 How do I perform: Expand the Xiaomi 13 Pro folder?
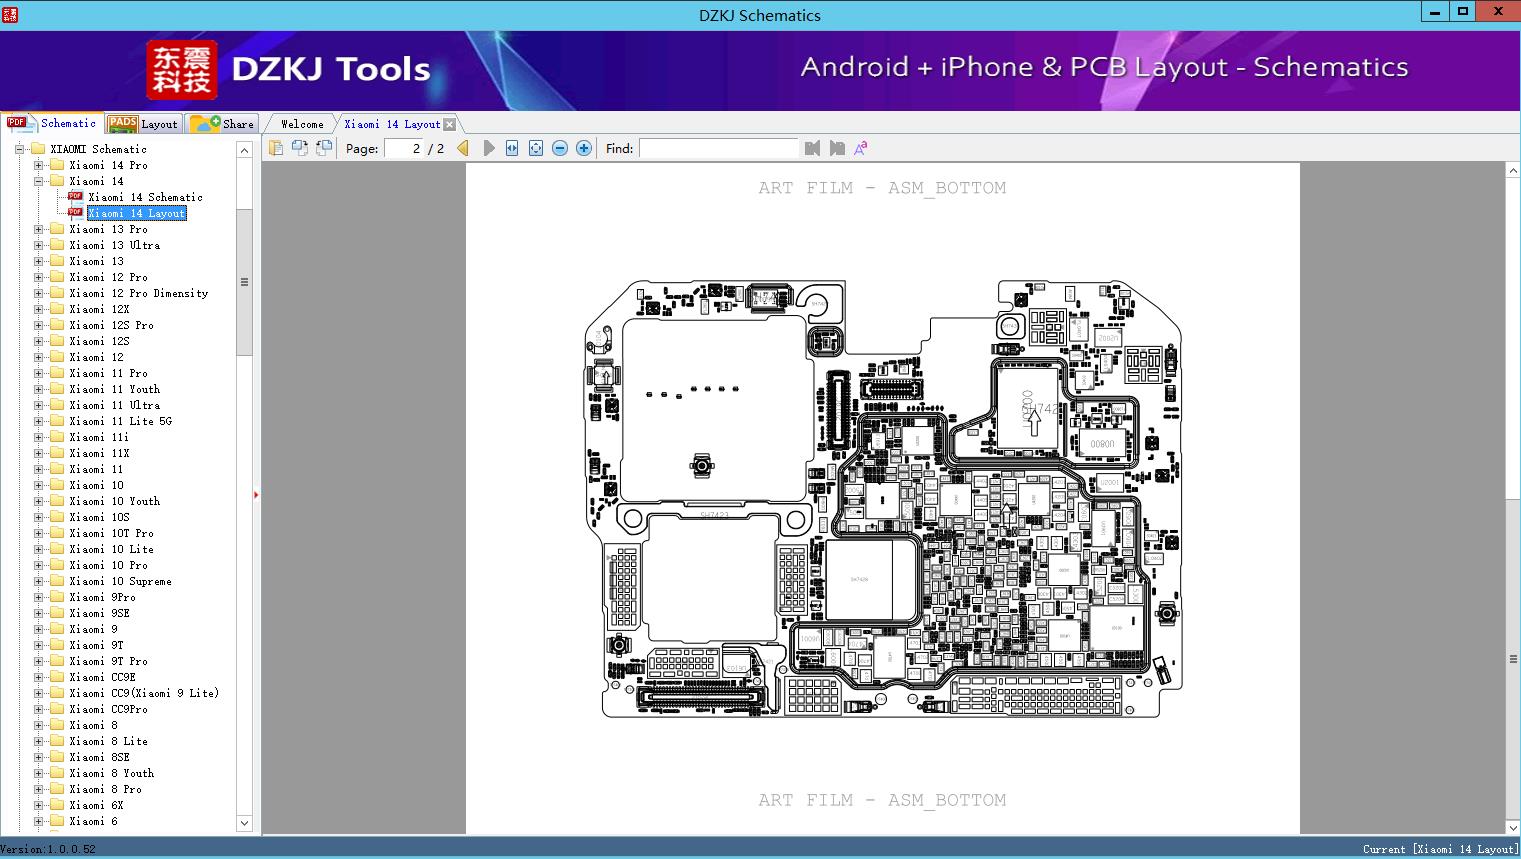coord(38,229)
